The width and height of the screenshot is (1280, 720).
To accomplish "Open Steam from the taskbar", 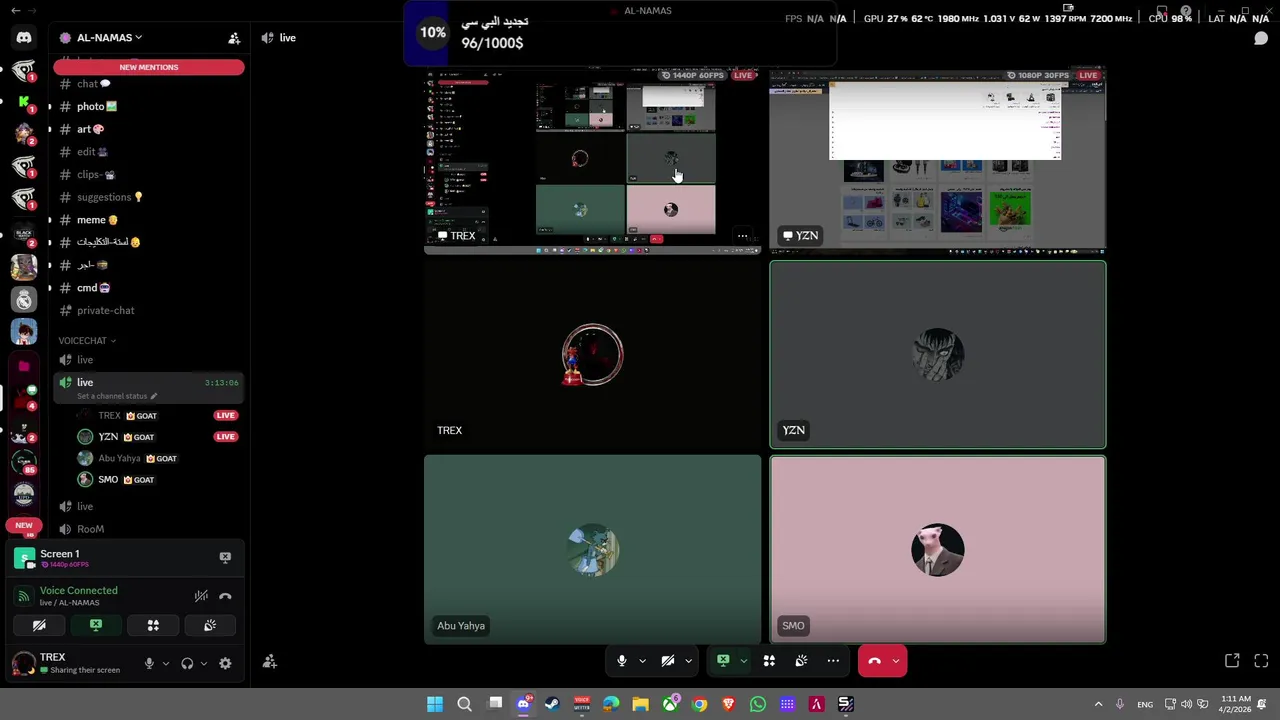I will (552, 704).
